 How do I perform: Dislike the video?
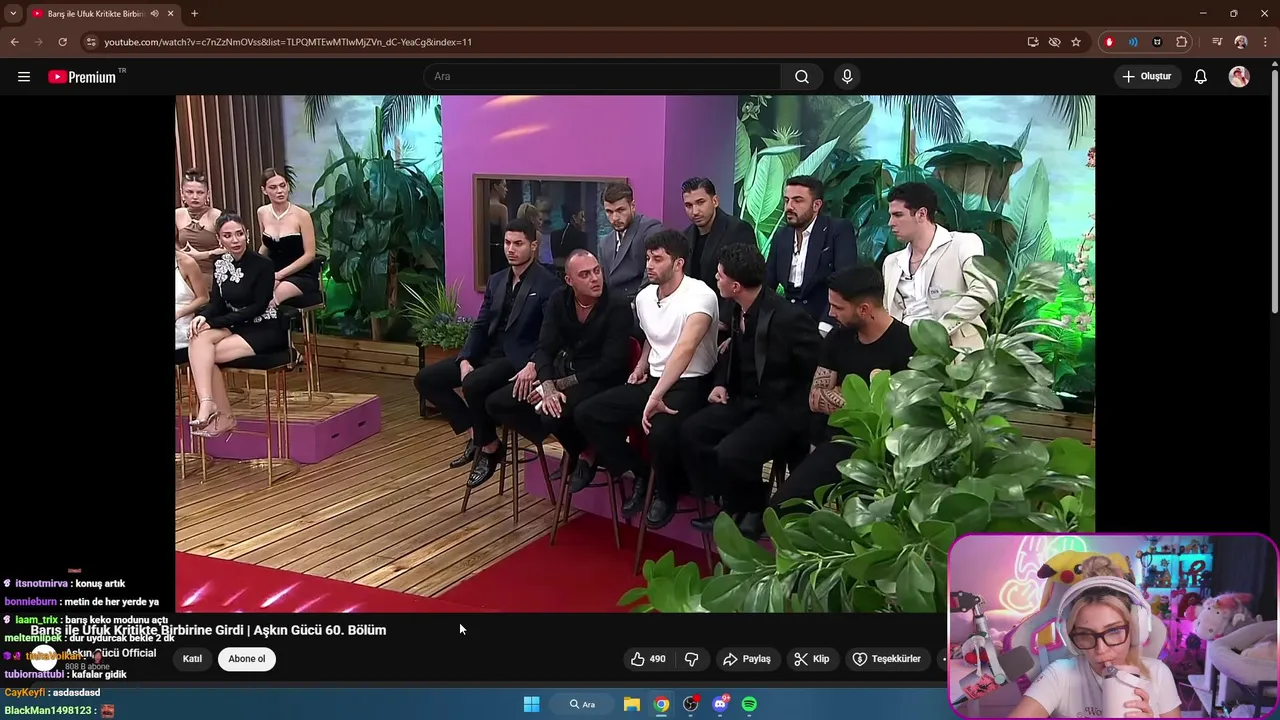691,659
